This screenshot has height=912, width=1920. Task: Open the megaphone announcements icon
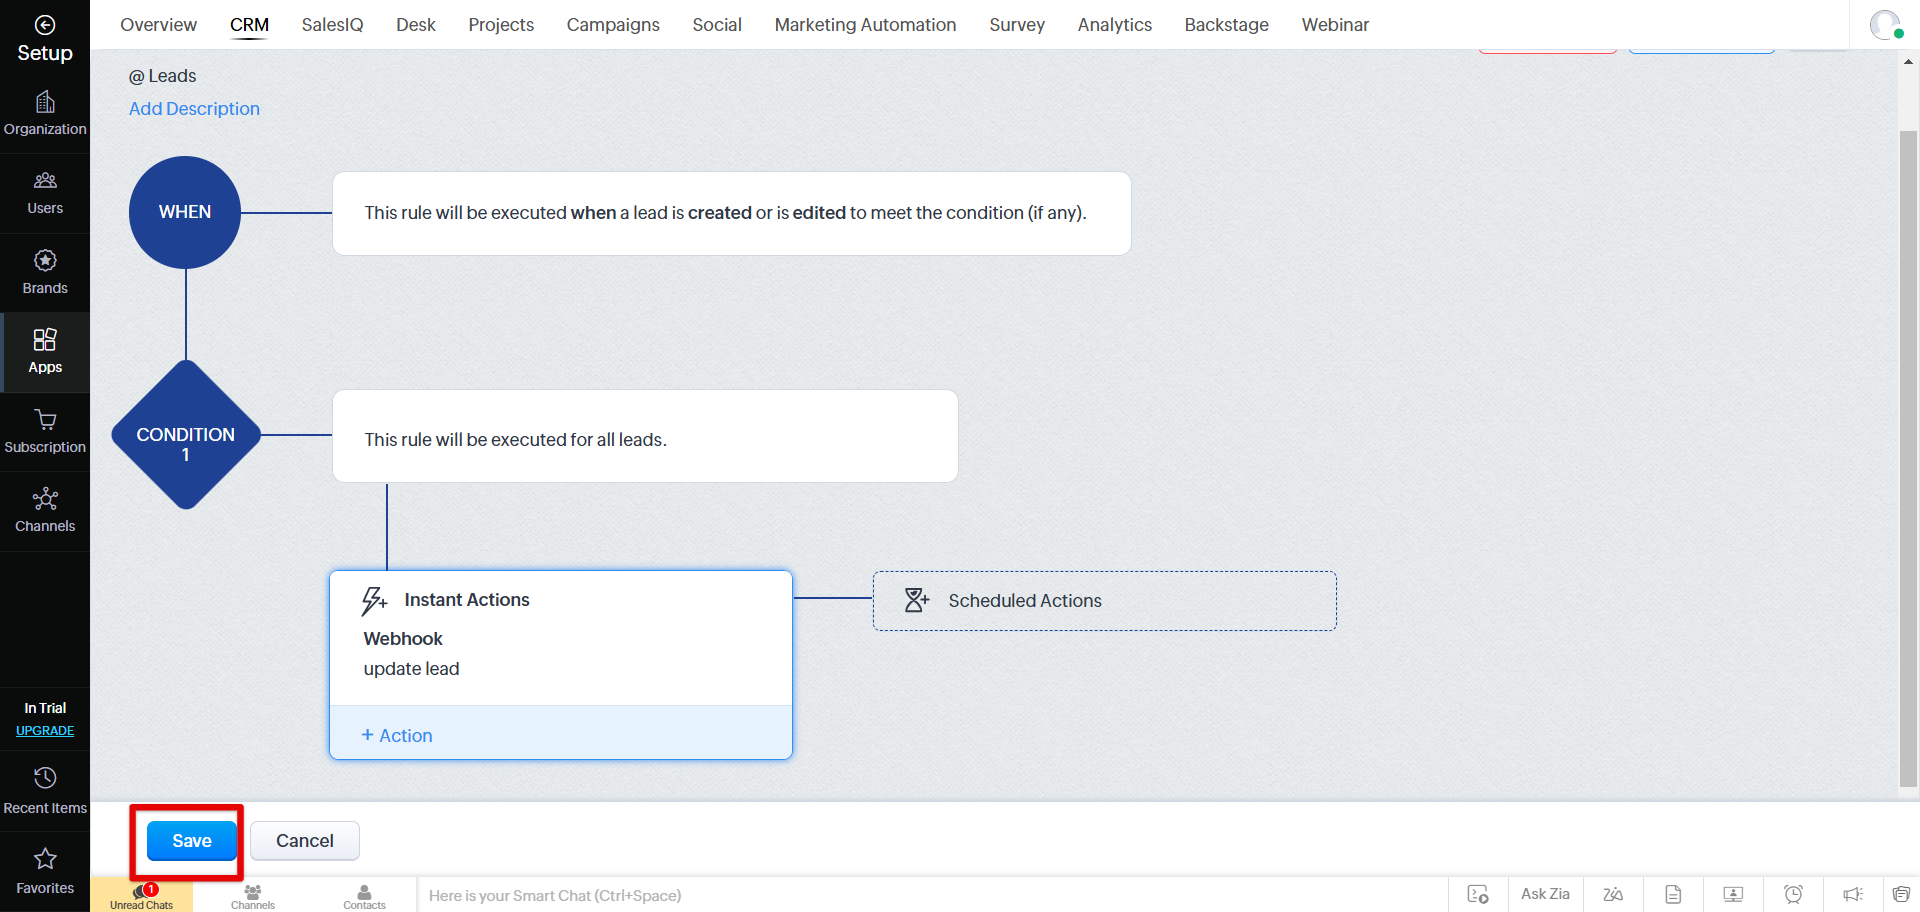point(1853,894)
